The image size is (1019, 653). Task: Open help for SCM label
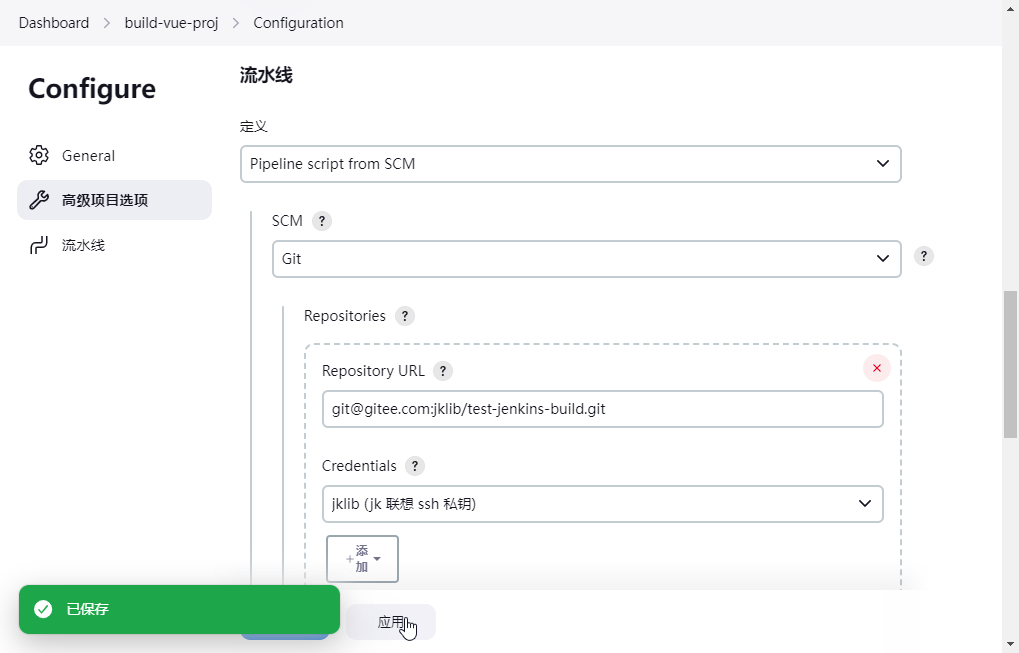click(322, 221)
